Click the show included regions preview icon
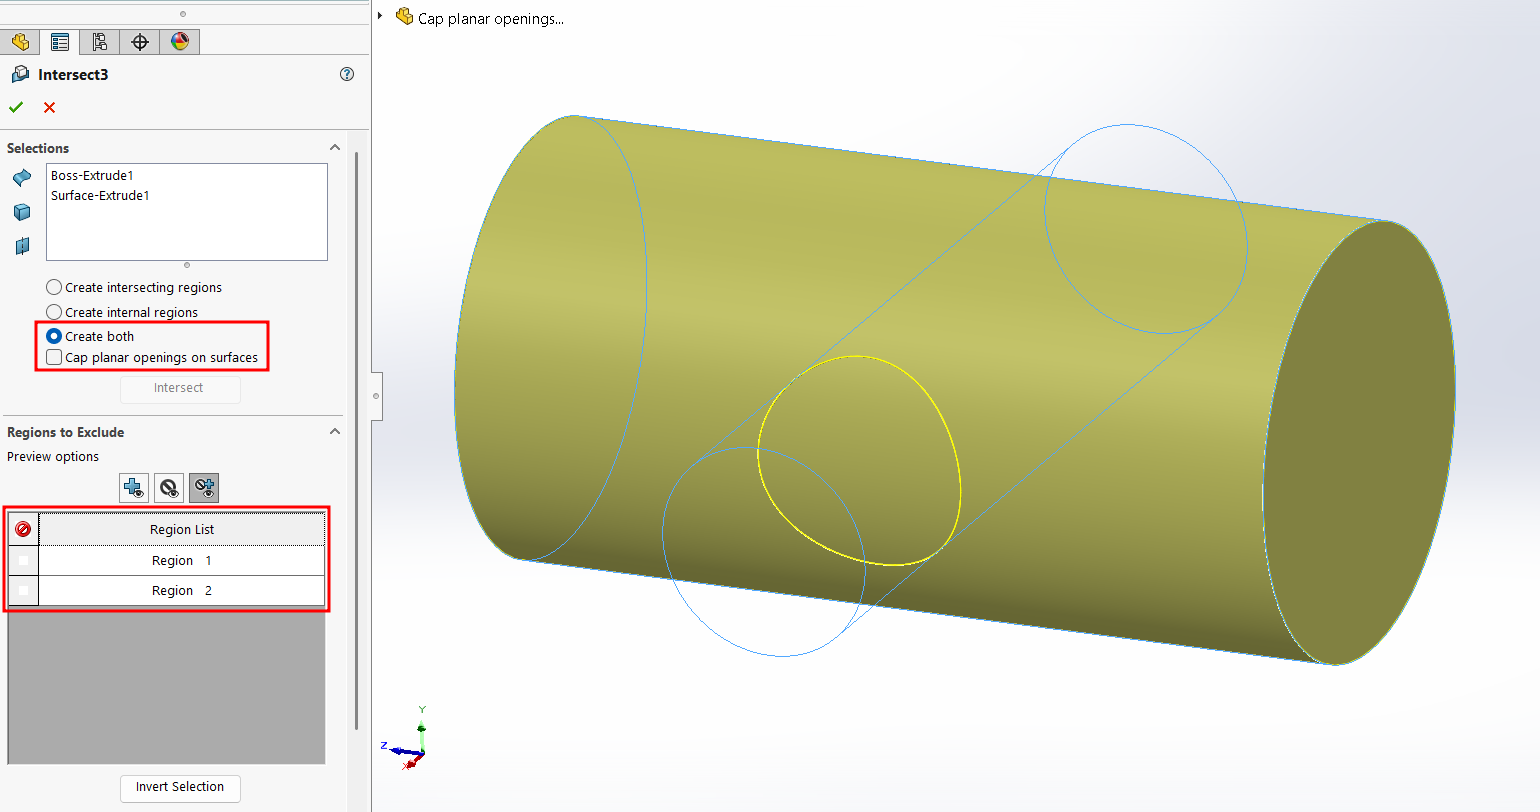This screenshot has width=1540, height=812. 134,488
